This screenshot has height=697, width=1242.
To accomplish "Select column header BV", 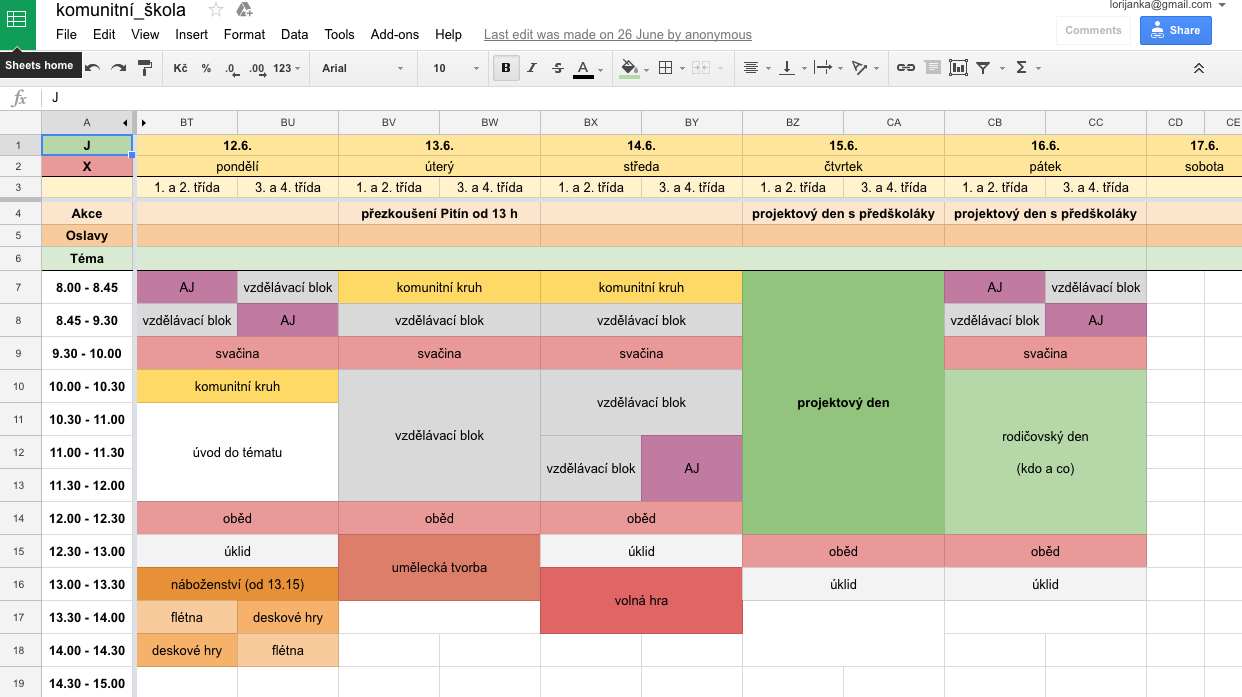I will [x=389, y=122].
